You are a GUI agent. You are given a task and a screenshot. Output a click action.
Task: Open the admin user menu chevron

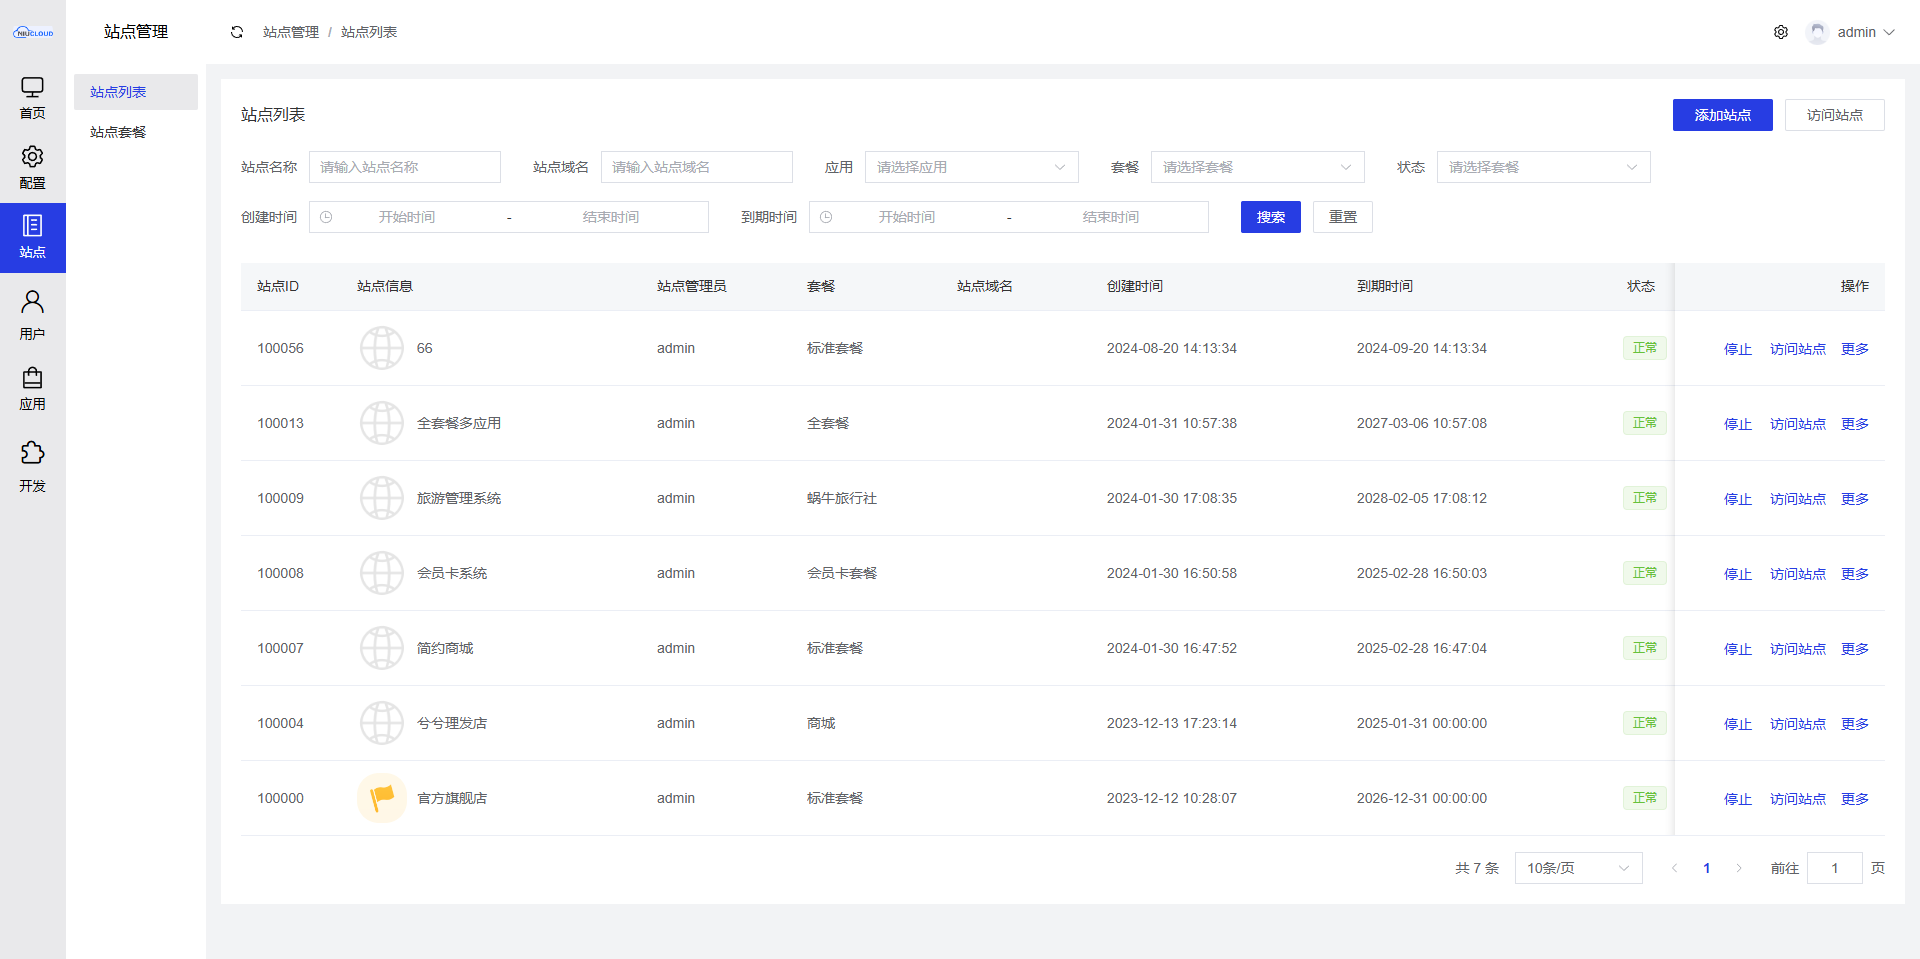click(1889, 32)
